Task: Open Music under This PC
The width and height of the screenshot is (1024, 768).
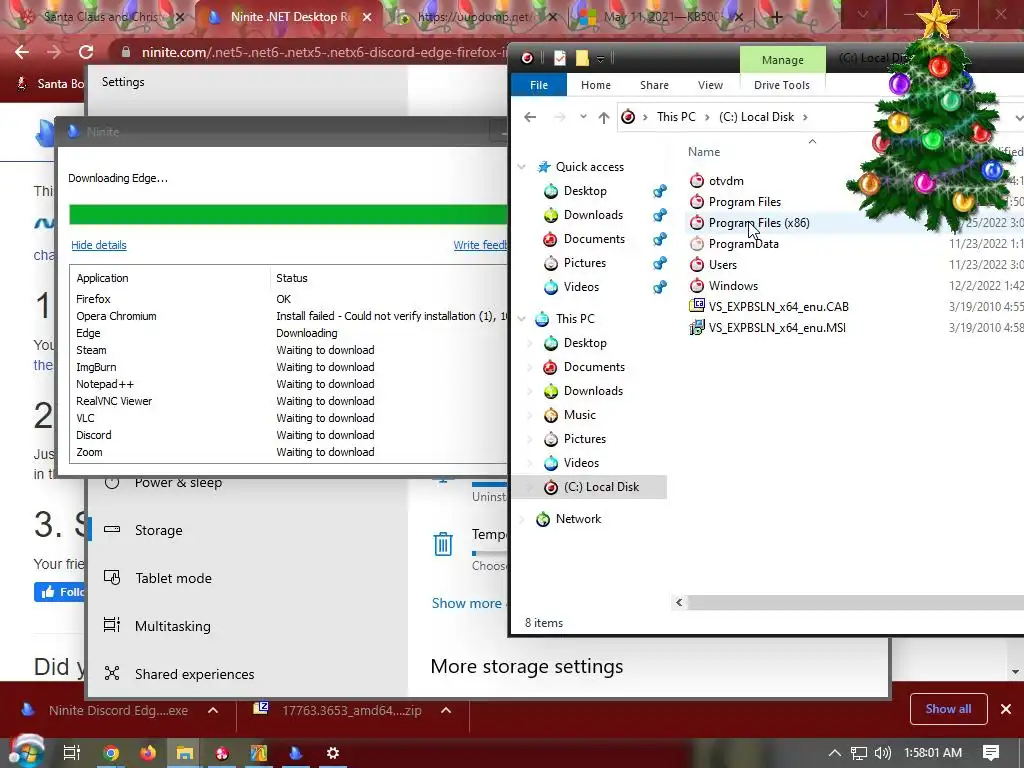Action: click(x=579, y=415)
